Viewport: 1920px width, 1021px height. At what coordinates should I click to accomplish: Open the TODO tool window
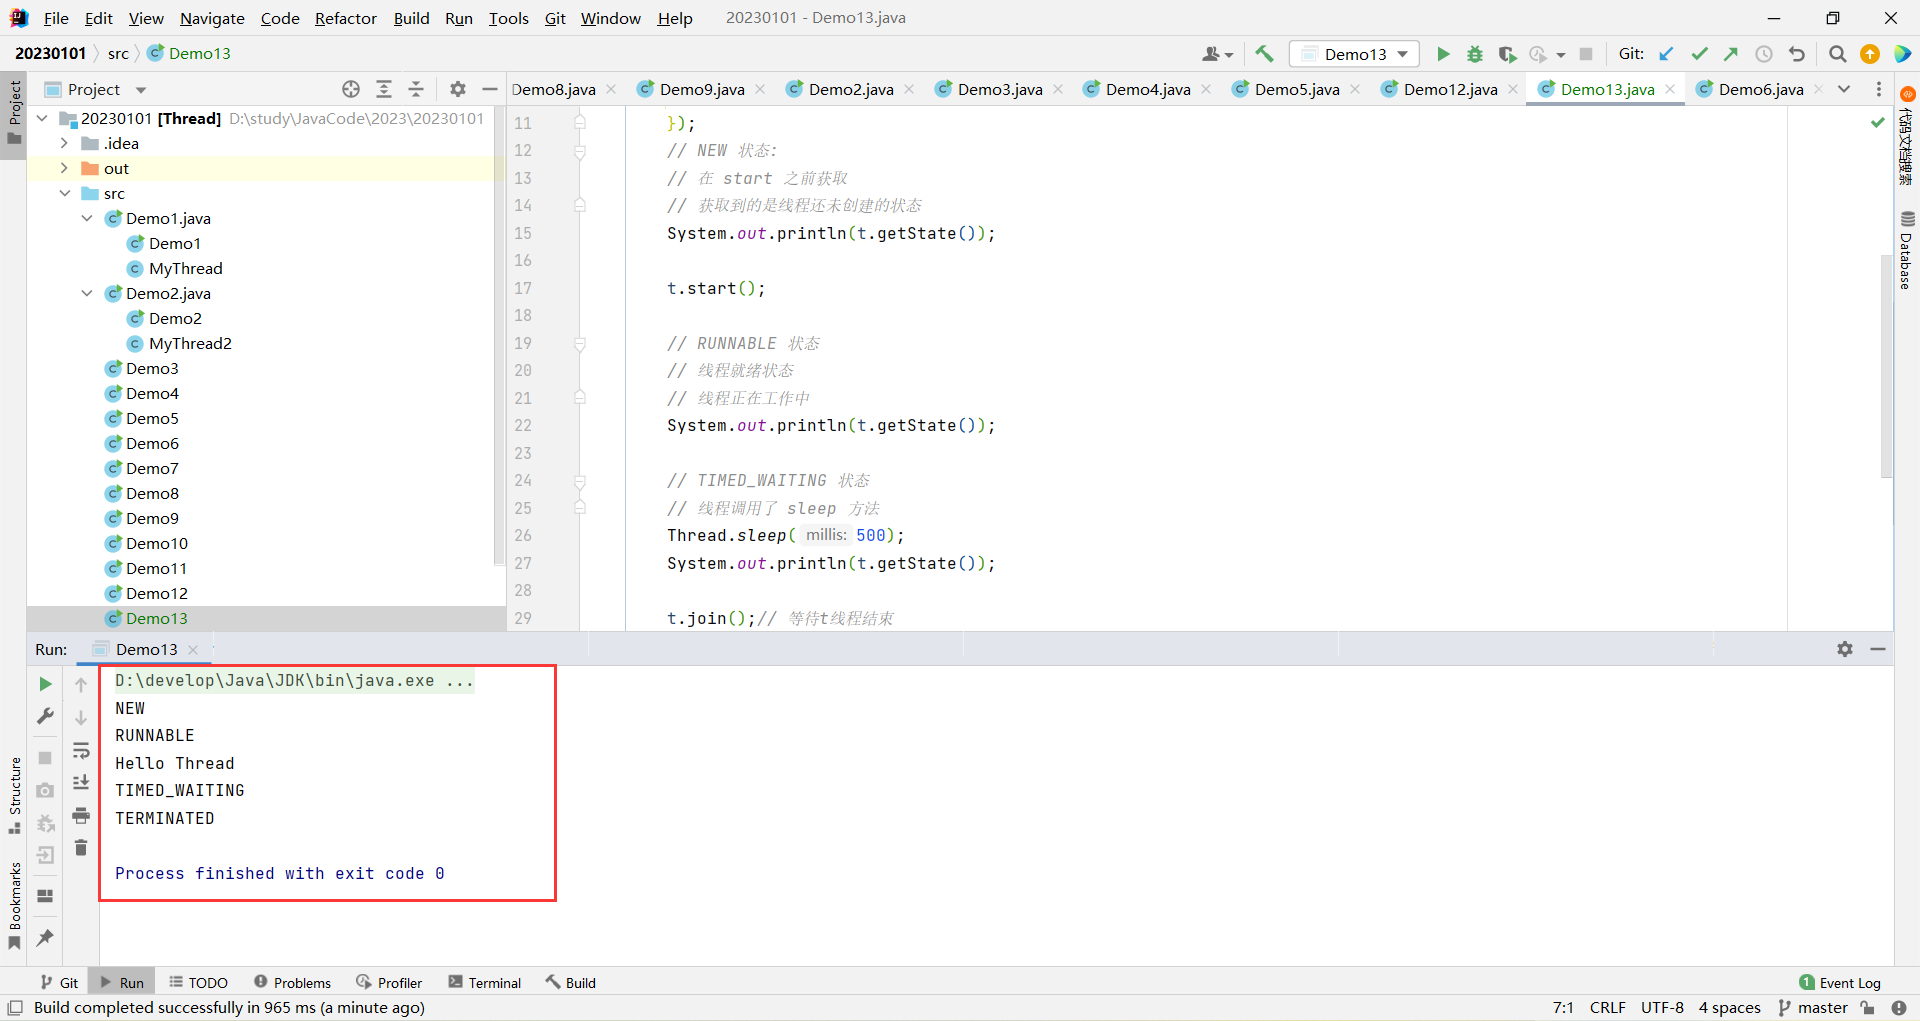pos(198,983)
